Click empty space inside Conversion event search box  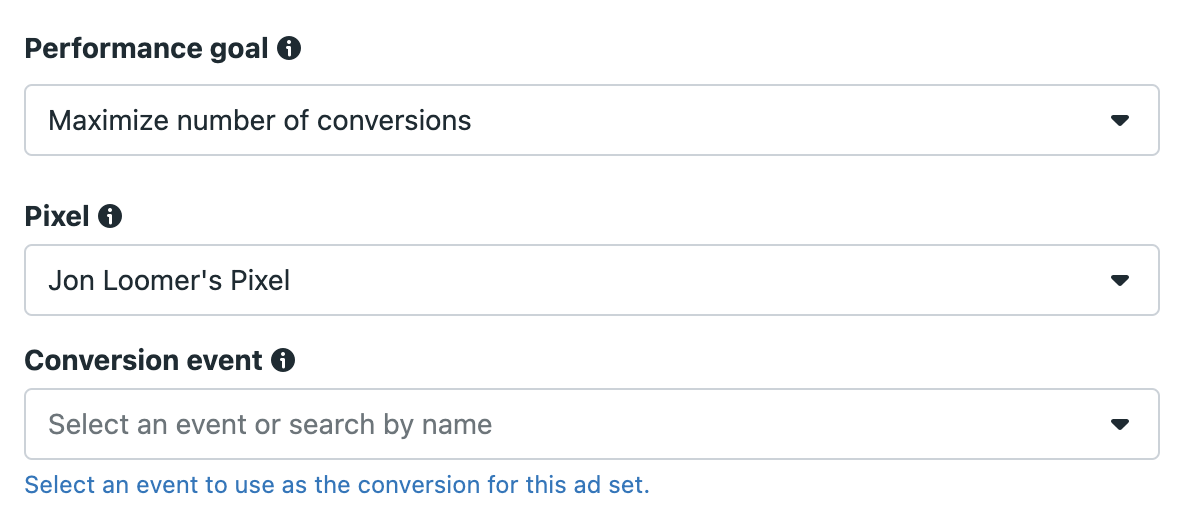(x=799, y=425)
